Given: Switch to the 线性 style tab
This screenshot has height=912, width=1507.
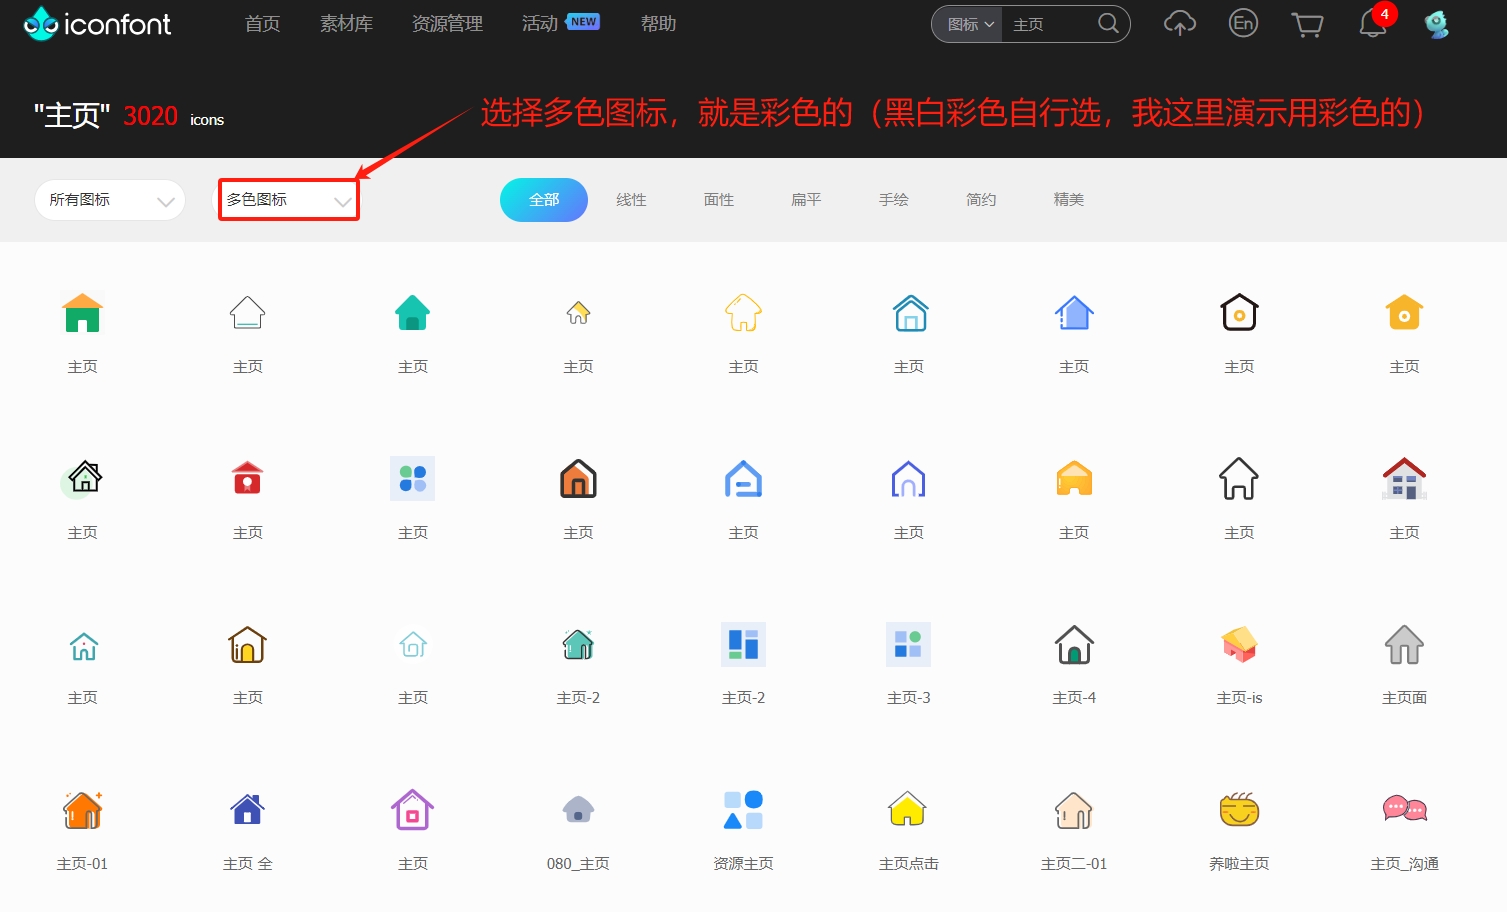Looking at the screenshot, I should 631,199.
